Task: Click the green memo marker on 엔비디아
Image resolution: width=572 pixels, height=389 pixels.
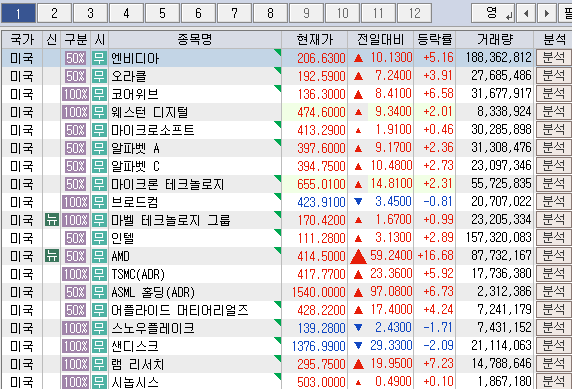Action: [278, 52]
